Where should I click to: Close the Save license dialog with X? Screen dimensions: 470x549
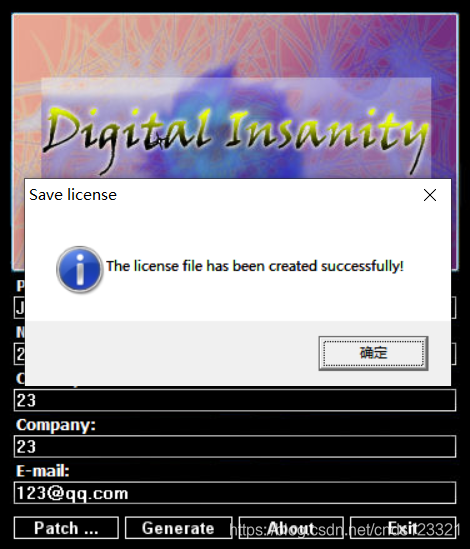coord(430,195)
